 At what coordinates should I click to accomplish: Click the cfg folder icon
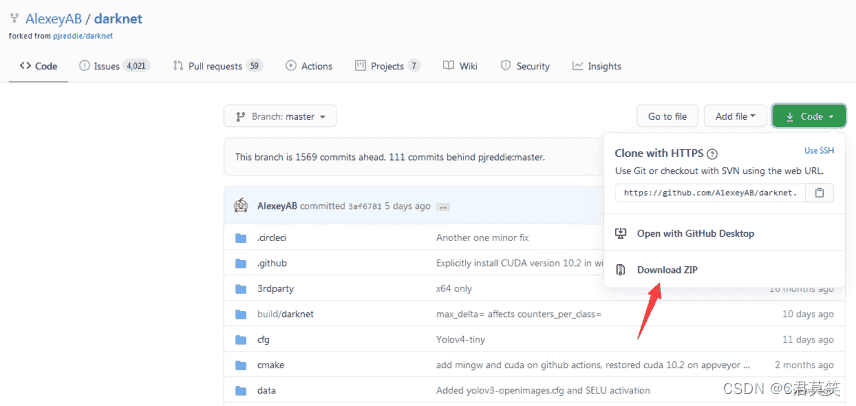pos(241,340)
